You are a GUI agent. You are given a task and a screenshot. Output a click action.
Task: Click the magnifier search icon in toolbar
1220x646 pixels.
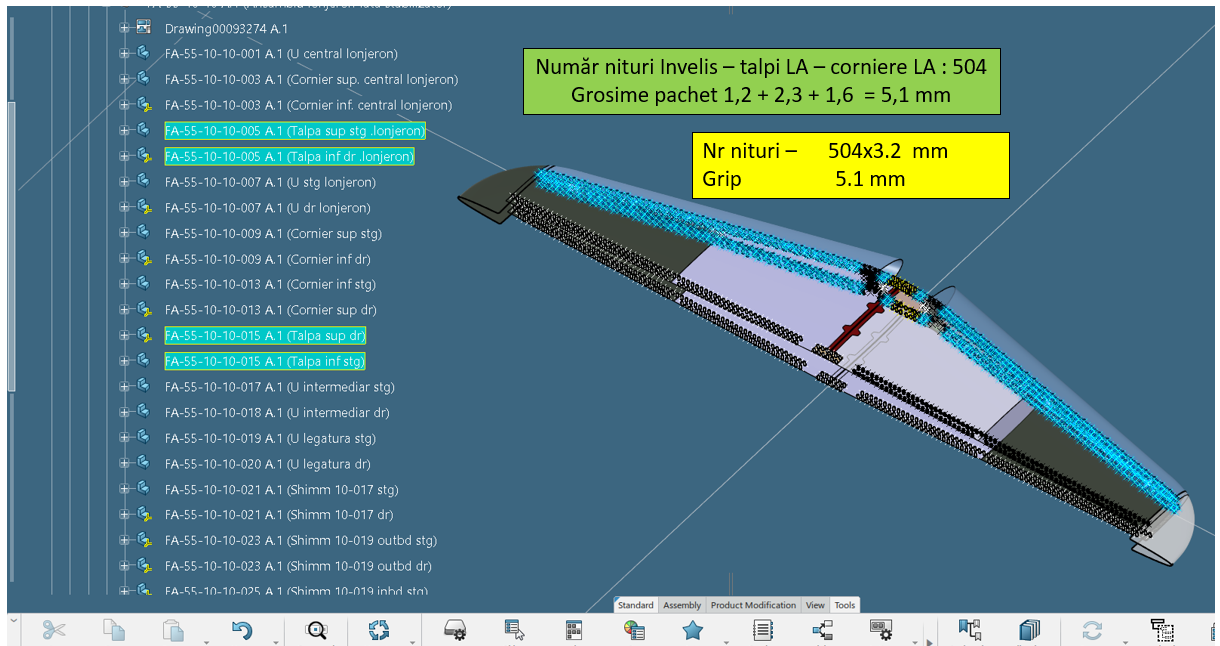317,630
